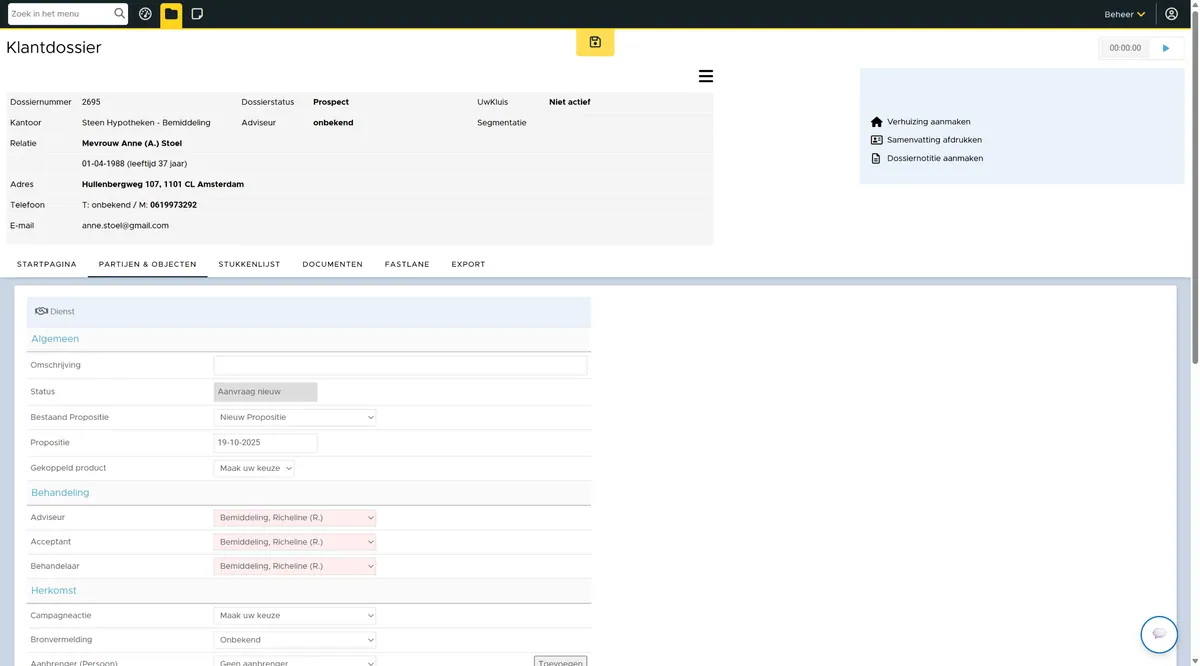1200x666 pixels.
Task: Click the search magnifier icon in menu search
Action: pyautogui.click(x=120, y=14)
